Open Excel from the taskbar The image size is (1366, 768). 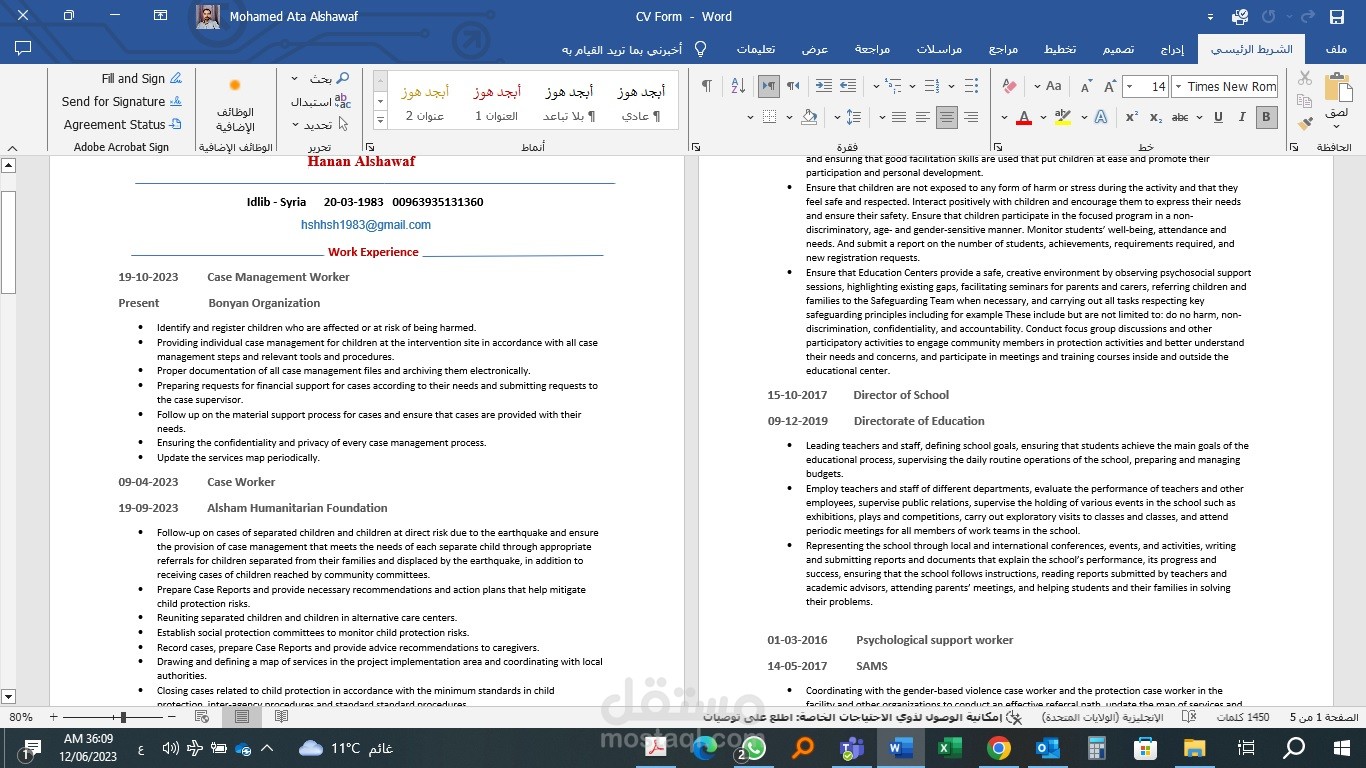pos(944,747)
